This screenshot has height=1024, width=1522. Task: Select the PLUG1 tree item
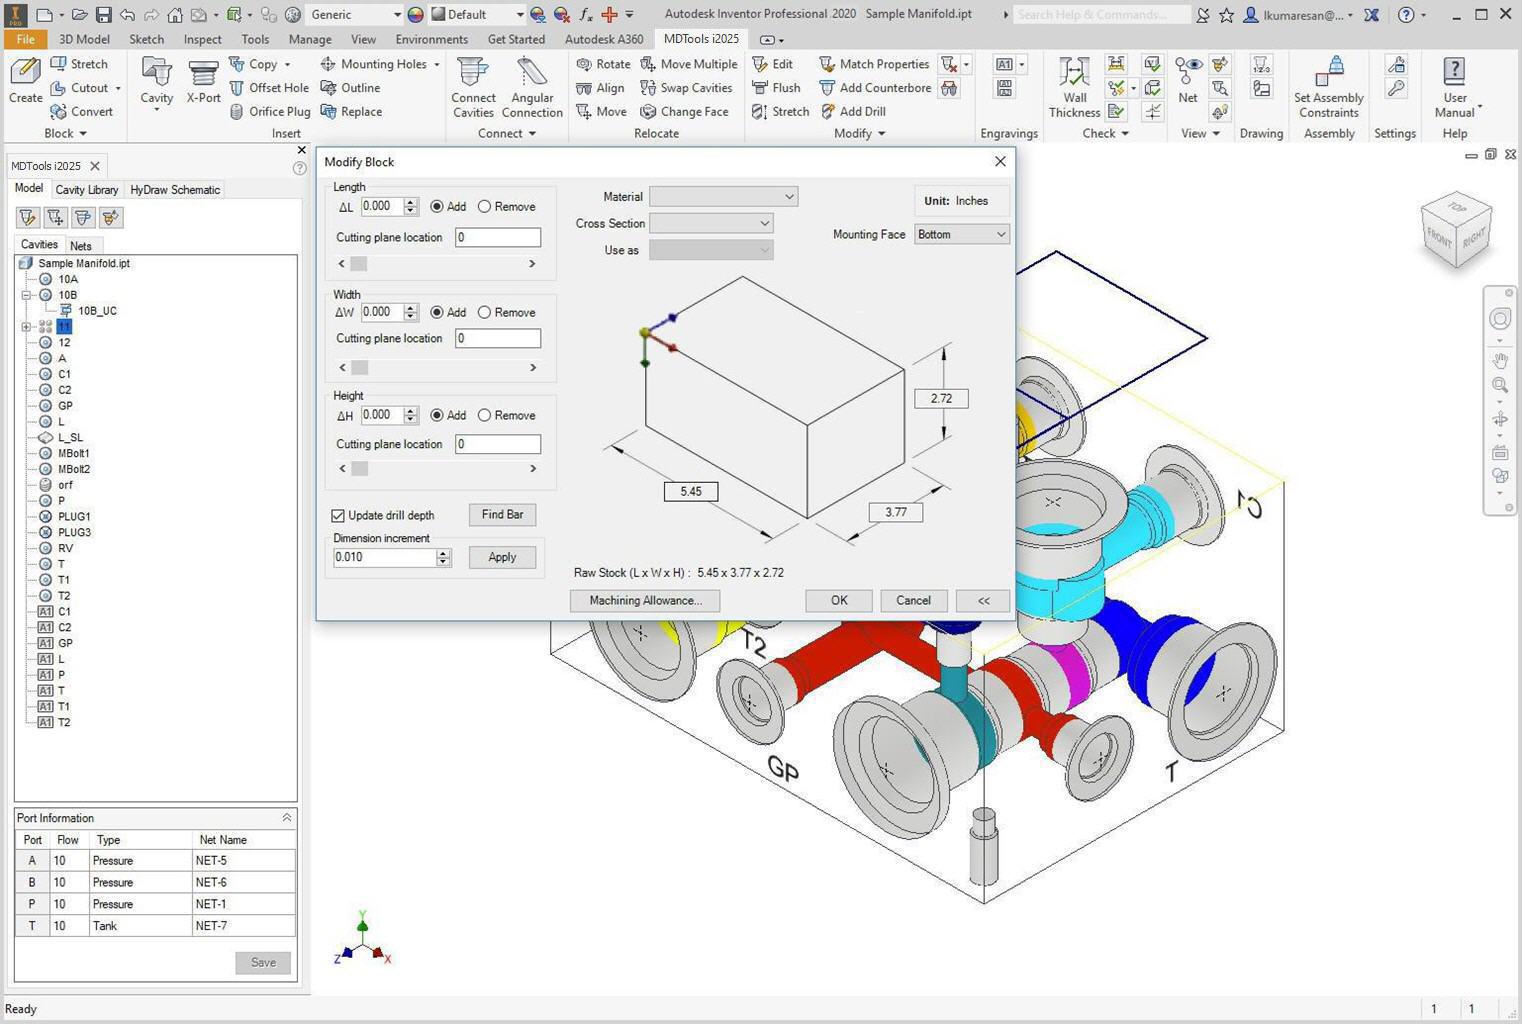[74, 517]
